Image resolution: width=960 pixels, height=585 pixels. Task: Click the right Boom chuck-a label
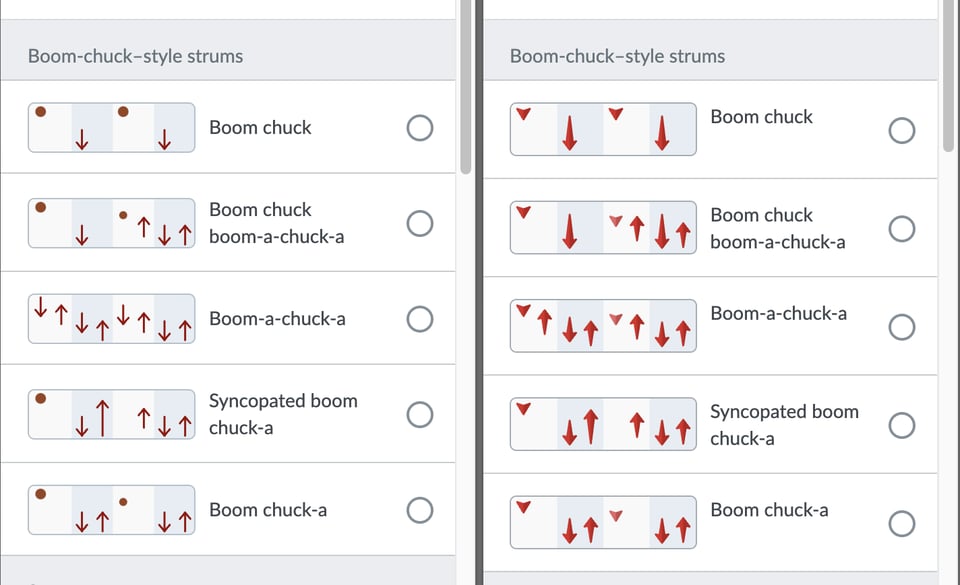point(769,510)
